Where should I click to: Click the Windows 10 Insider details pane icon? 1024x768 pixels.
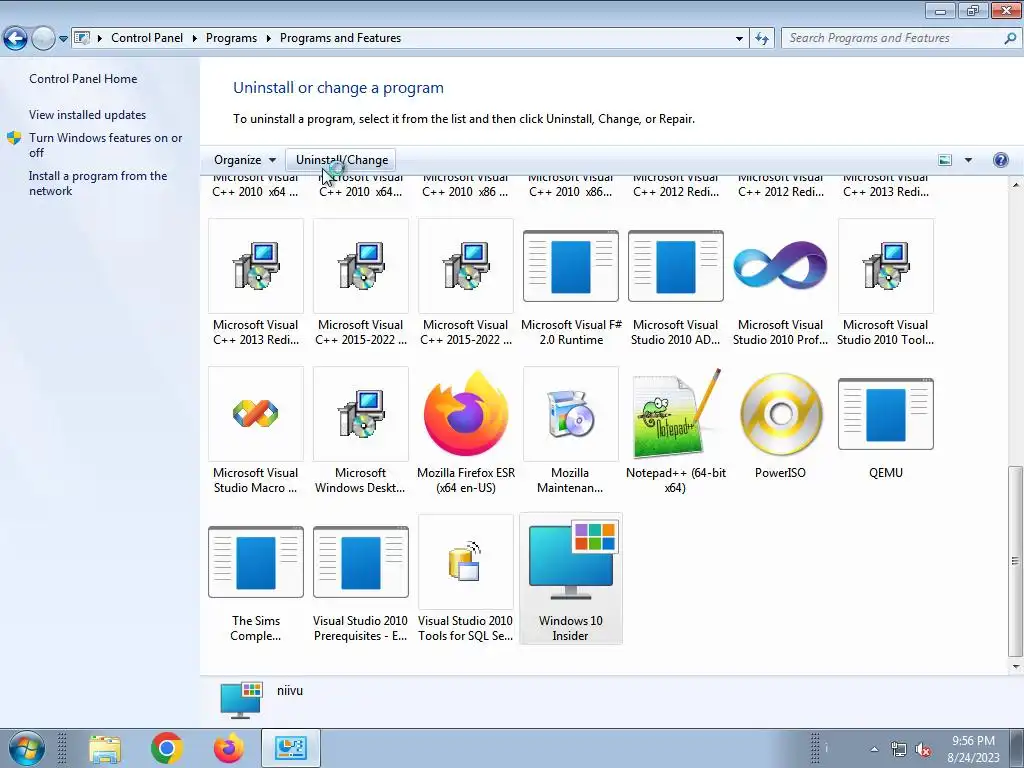(x=242, y=699)
